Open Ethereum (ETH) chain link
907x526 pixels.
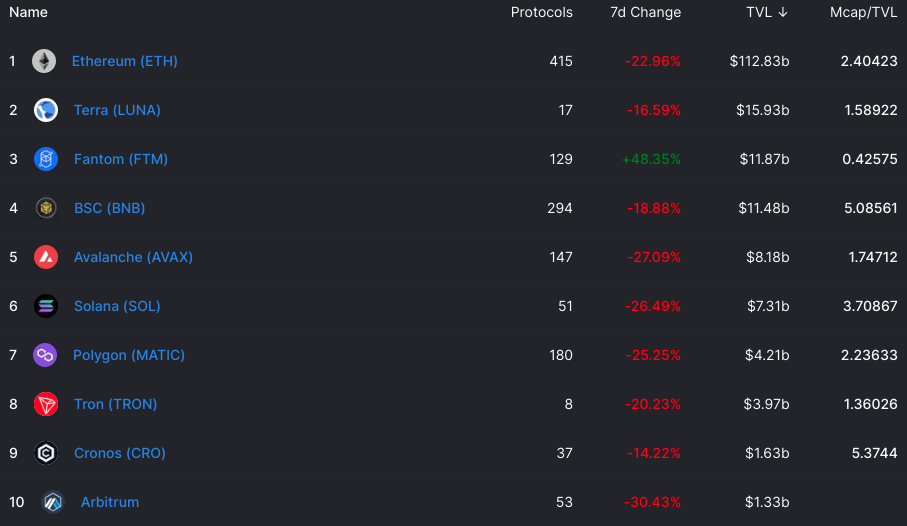(x=124, y=61)
